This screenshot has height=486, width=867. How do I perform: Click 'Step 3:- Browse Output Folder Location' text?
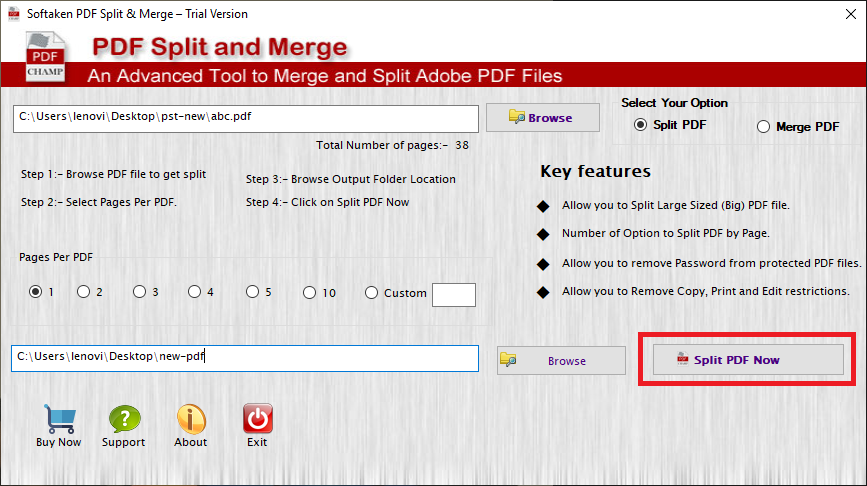[351, 179]
